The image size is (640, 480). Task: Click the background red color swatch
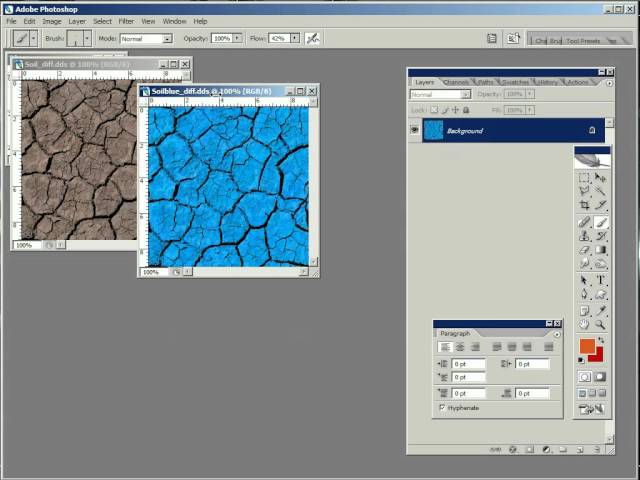[x=599, y=356]
